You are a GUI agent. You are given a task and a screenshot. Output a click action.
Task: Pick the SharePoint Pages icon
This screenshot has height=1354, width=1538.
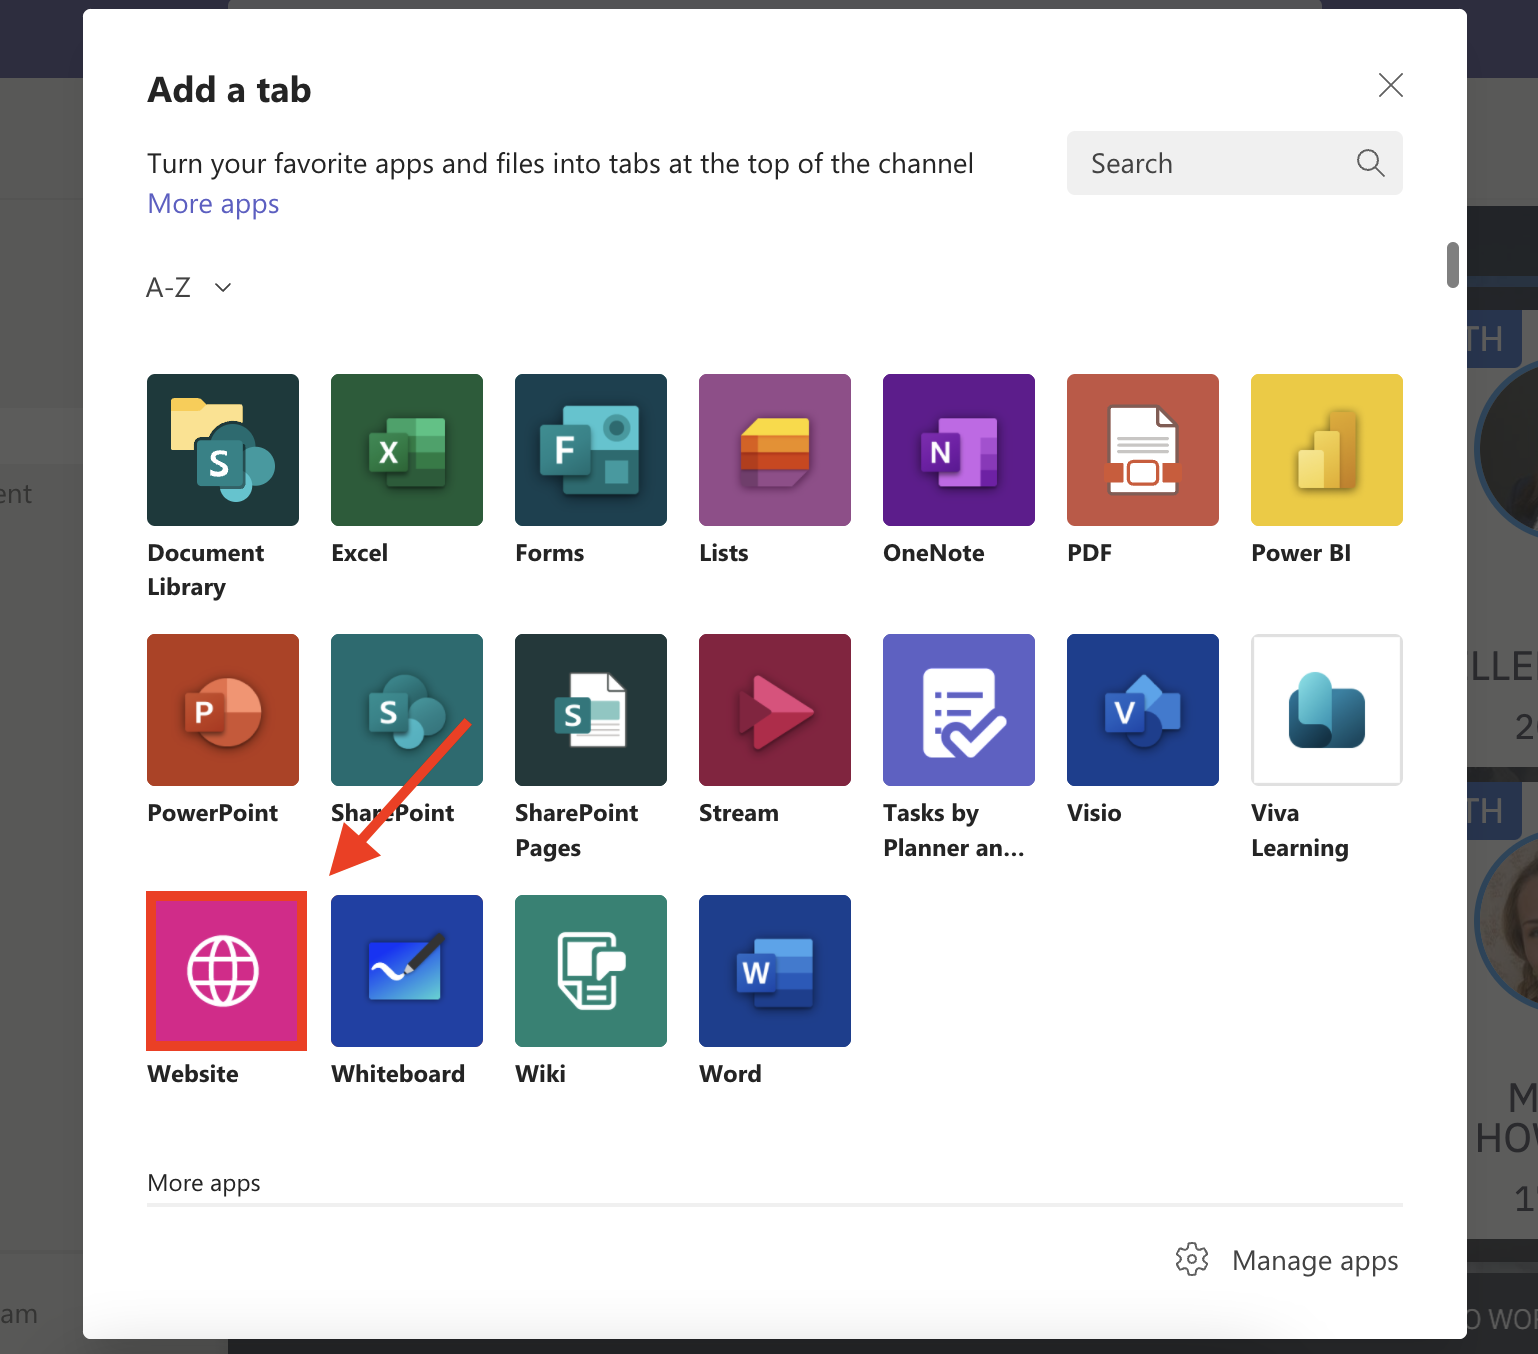point(591,710)
